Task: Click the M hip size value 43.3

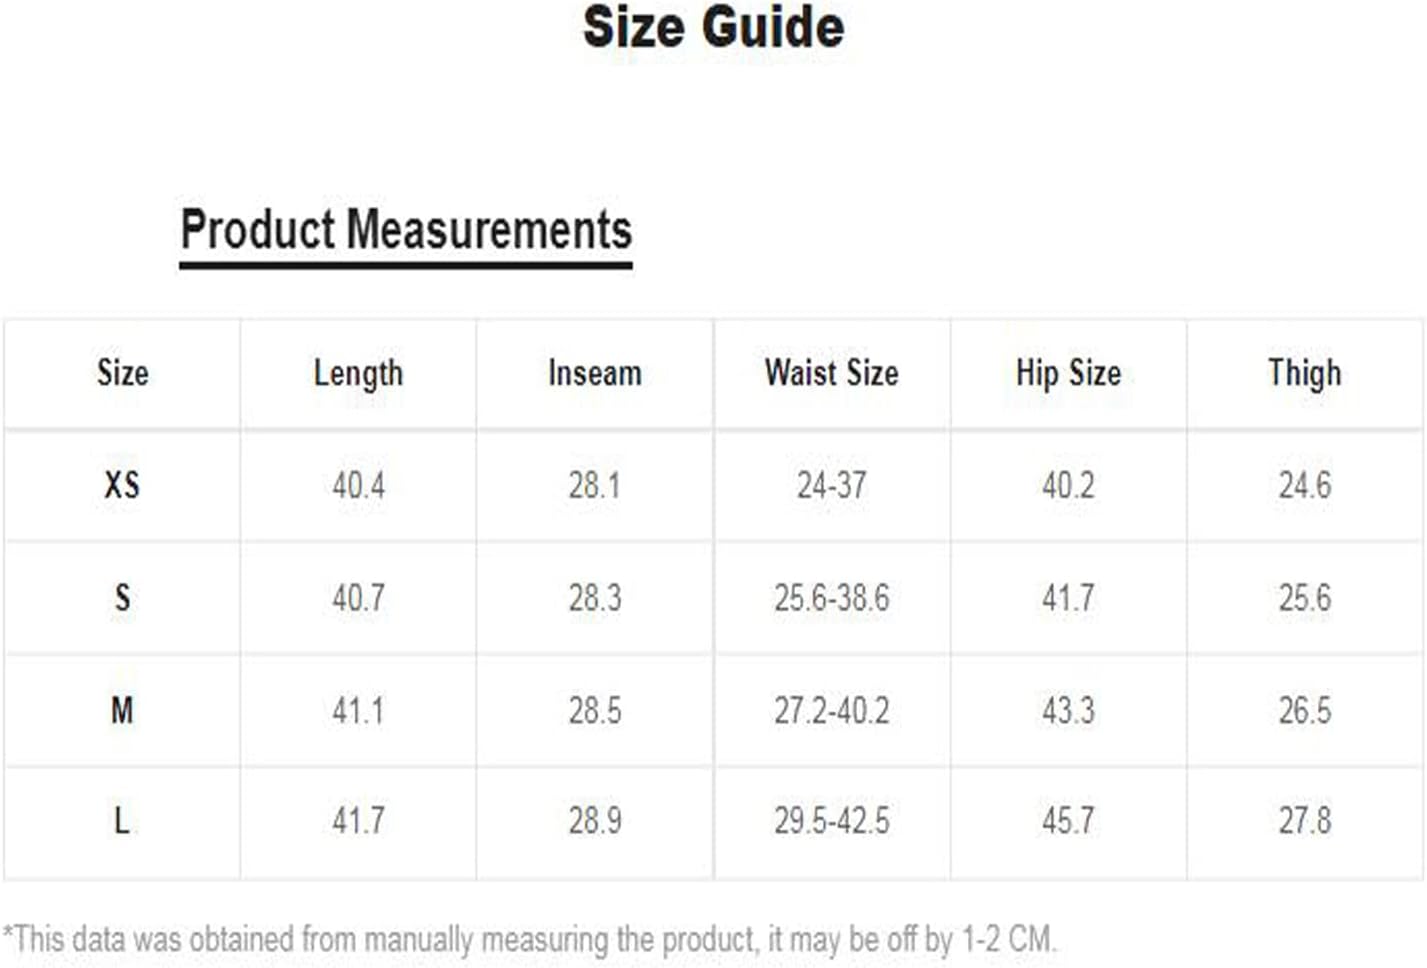Action: pos(1068,710)
